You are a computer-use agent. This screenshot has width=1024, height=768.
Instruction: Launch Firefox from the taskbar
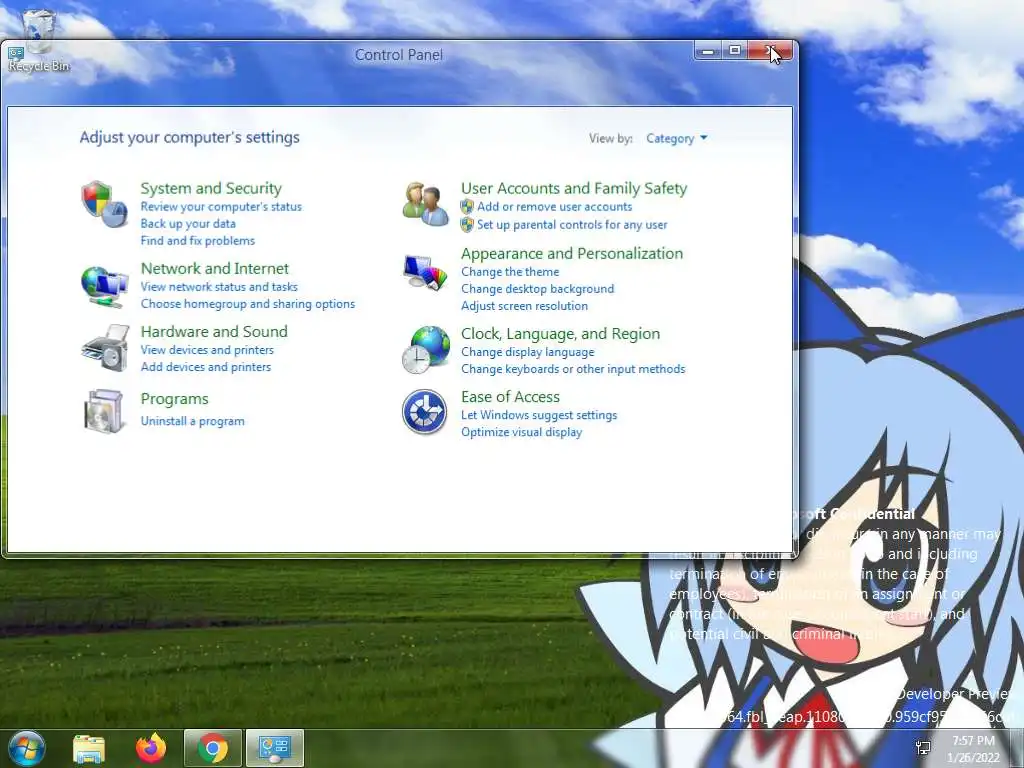point(151,748)
